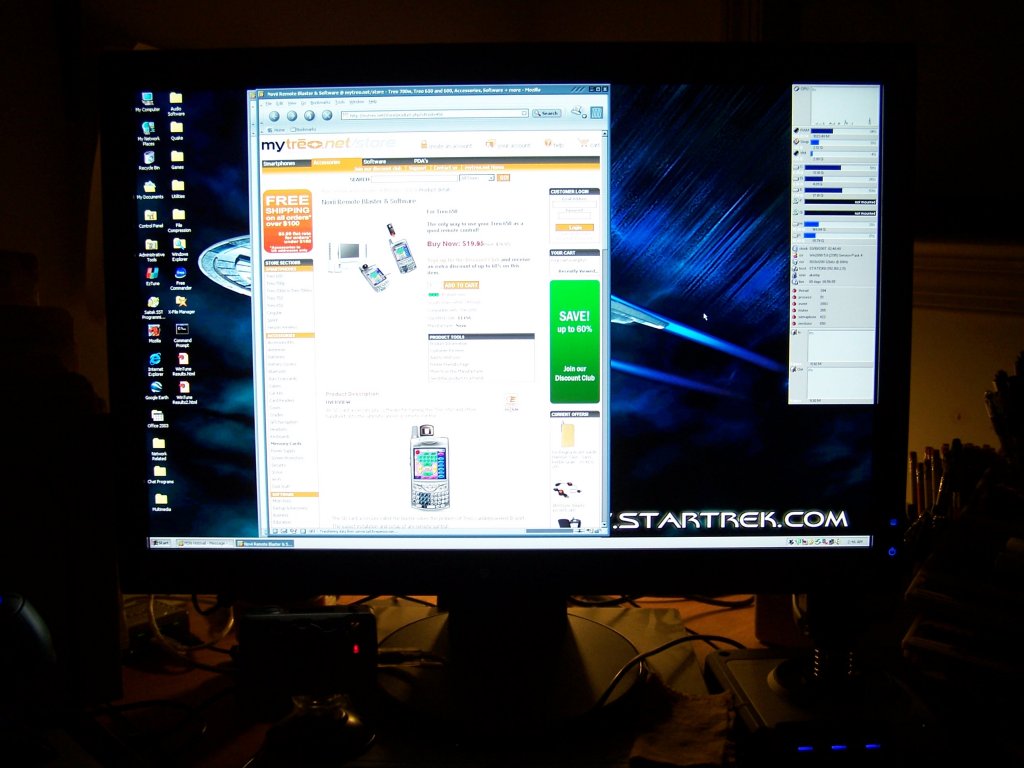This screenshot has width=1024, height=768.
Task: Launch the Free Commander shortcut
Action: tap(180, 279)
